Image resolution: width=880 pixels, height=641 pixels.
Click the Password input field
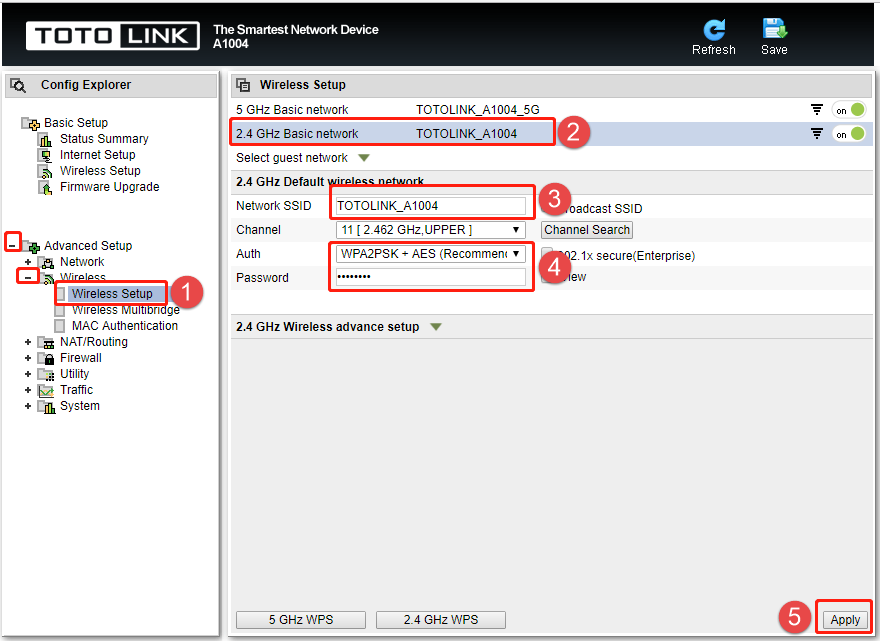[x=430, y=277]
